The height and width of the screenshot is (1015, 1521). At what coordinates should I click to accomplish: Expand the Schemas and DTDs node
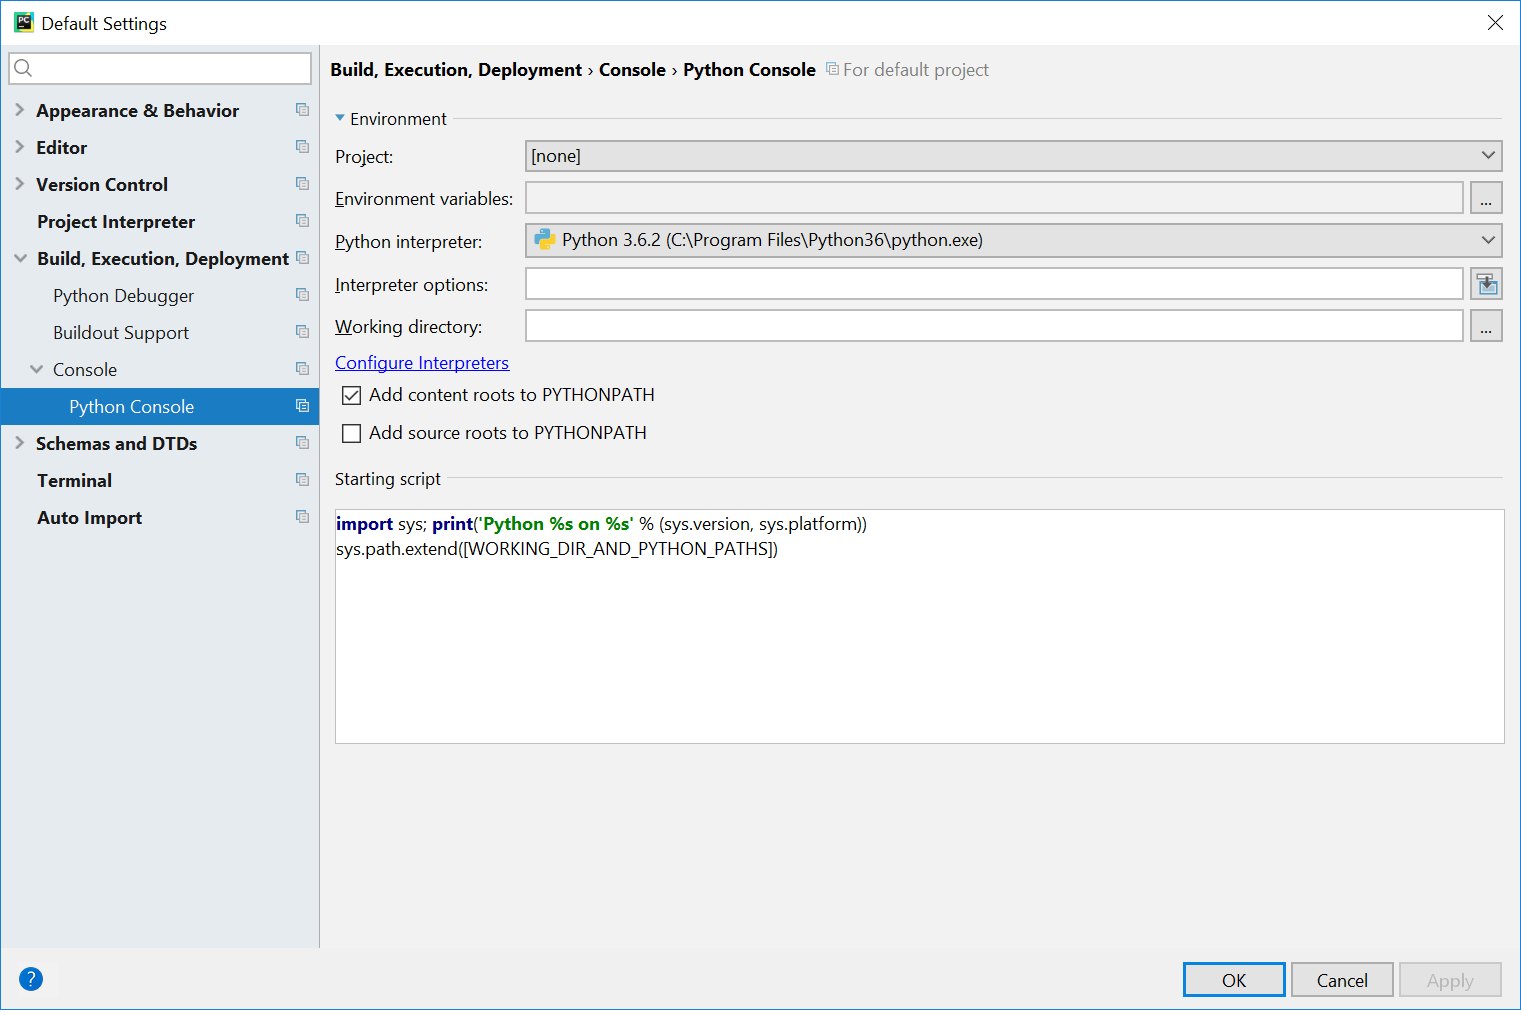pyautogui.click(x=19, y=443)
